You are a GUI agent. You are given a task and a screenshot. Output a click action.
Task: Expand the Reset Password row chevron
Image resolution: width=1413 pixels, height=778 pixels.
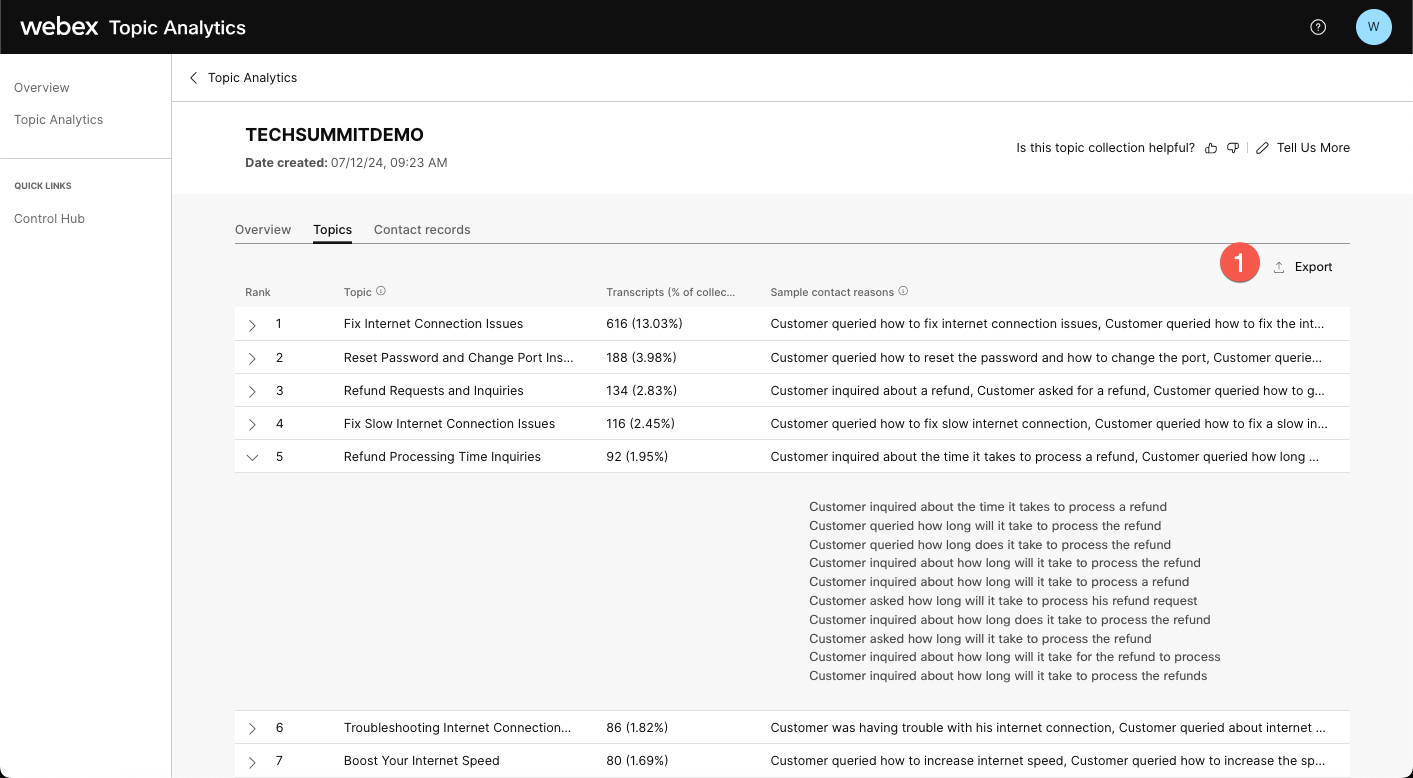click(252, 358)
